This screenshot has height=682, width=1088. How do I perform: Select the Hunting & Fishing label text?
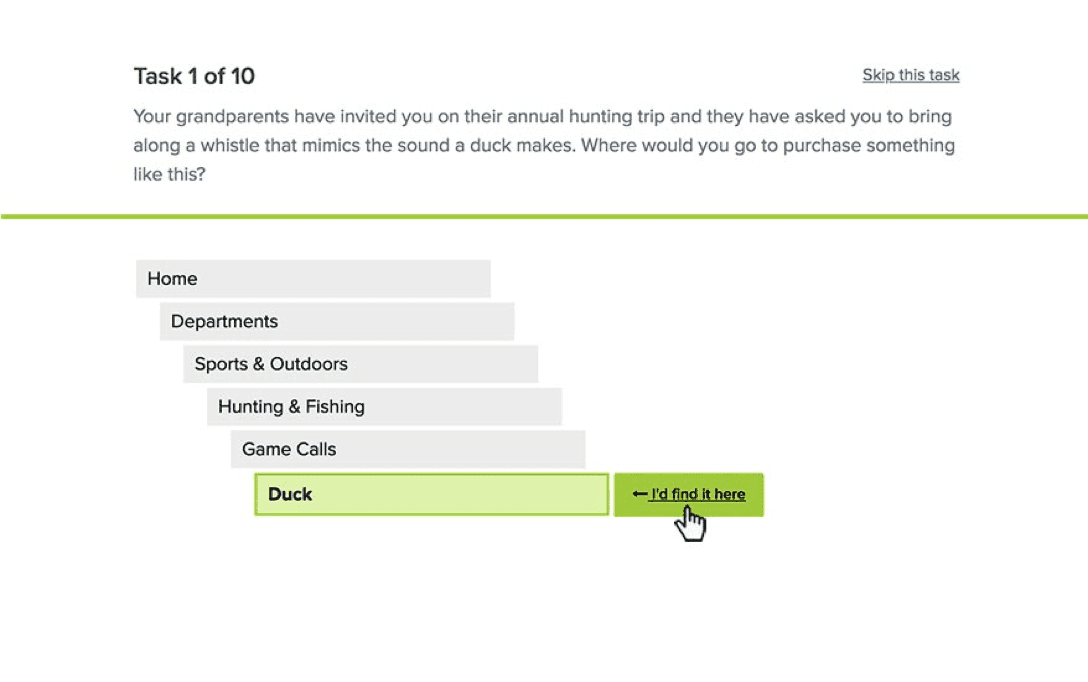point(291,407)
